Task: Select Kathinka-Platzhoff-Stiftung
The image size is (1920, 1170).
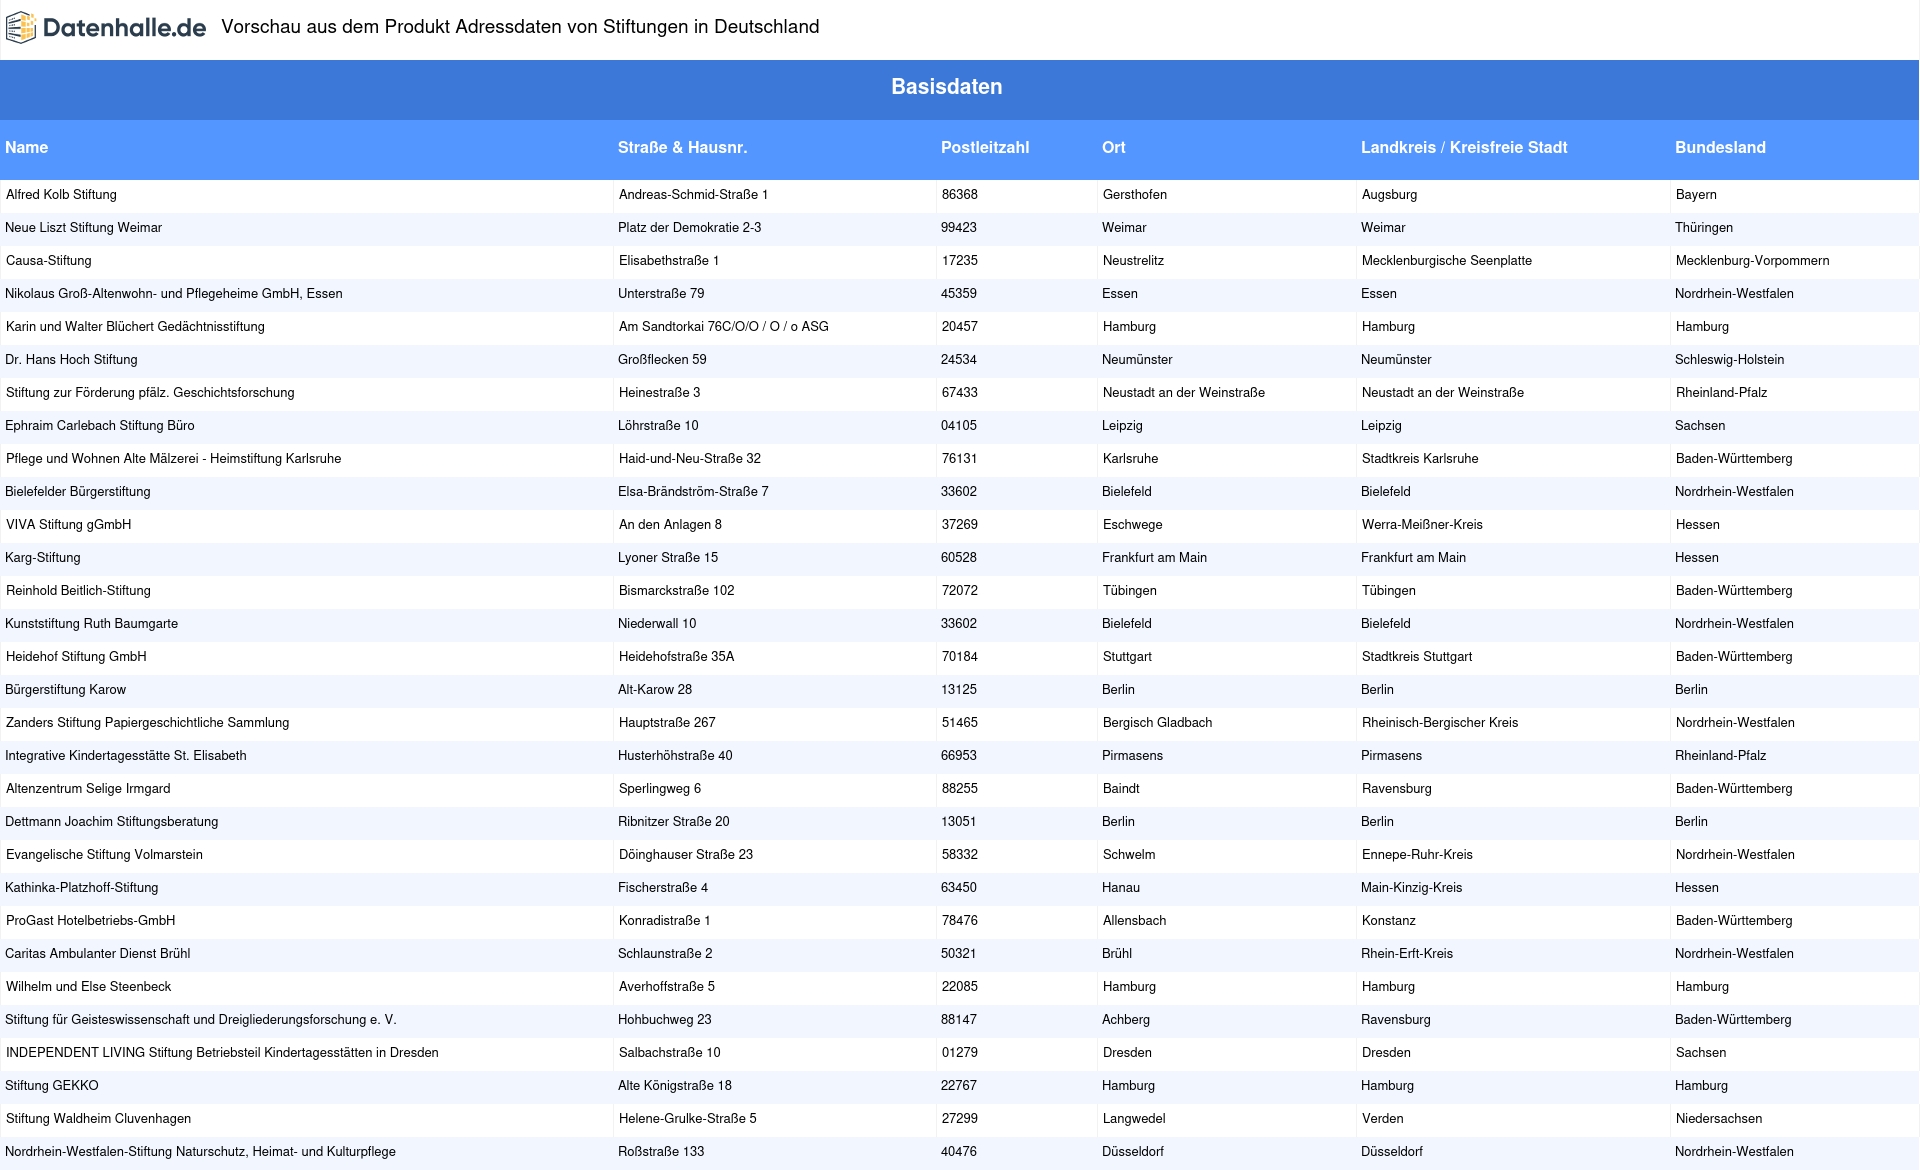Action: pyautogui.click(x=82, y=888)
